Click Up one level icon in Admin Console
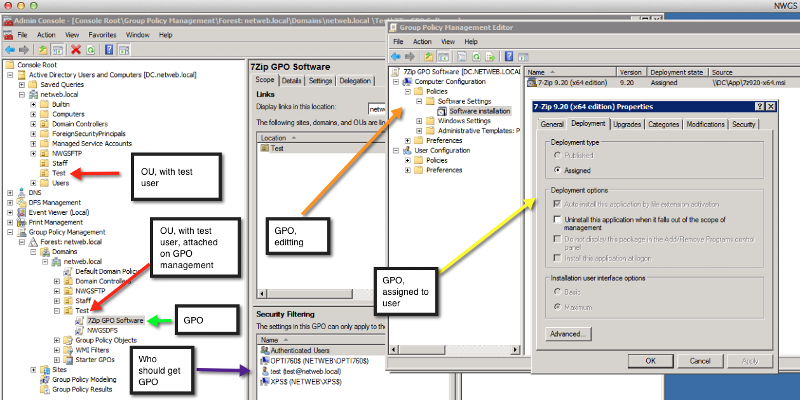The image size is (800, 400). [x=43, y=49]
